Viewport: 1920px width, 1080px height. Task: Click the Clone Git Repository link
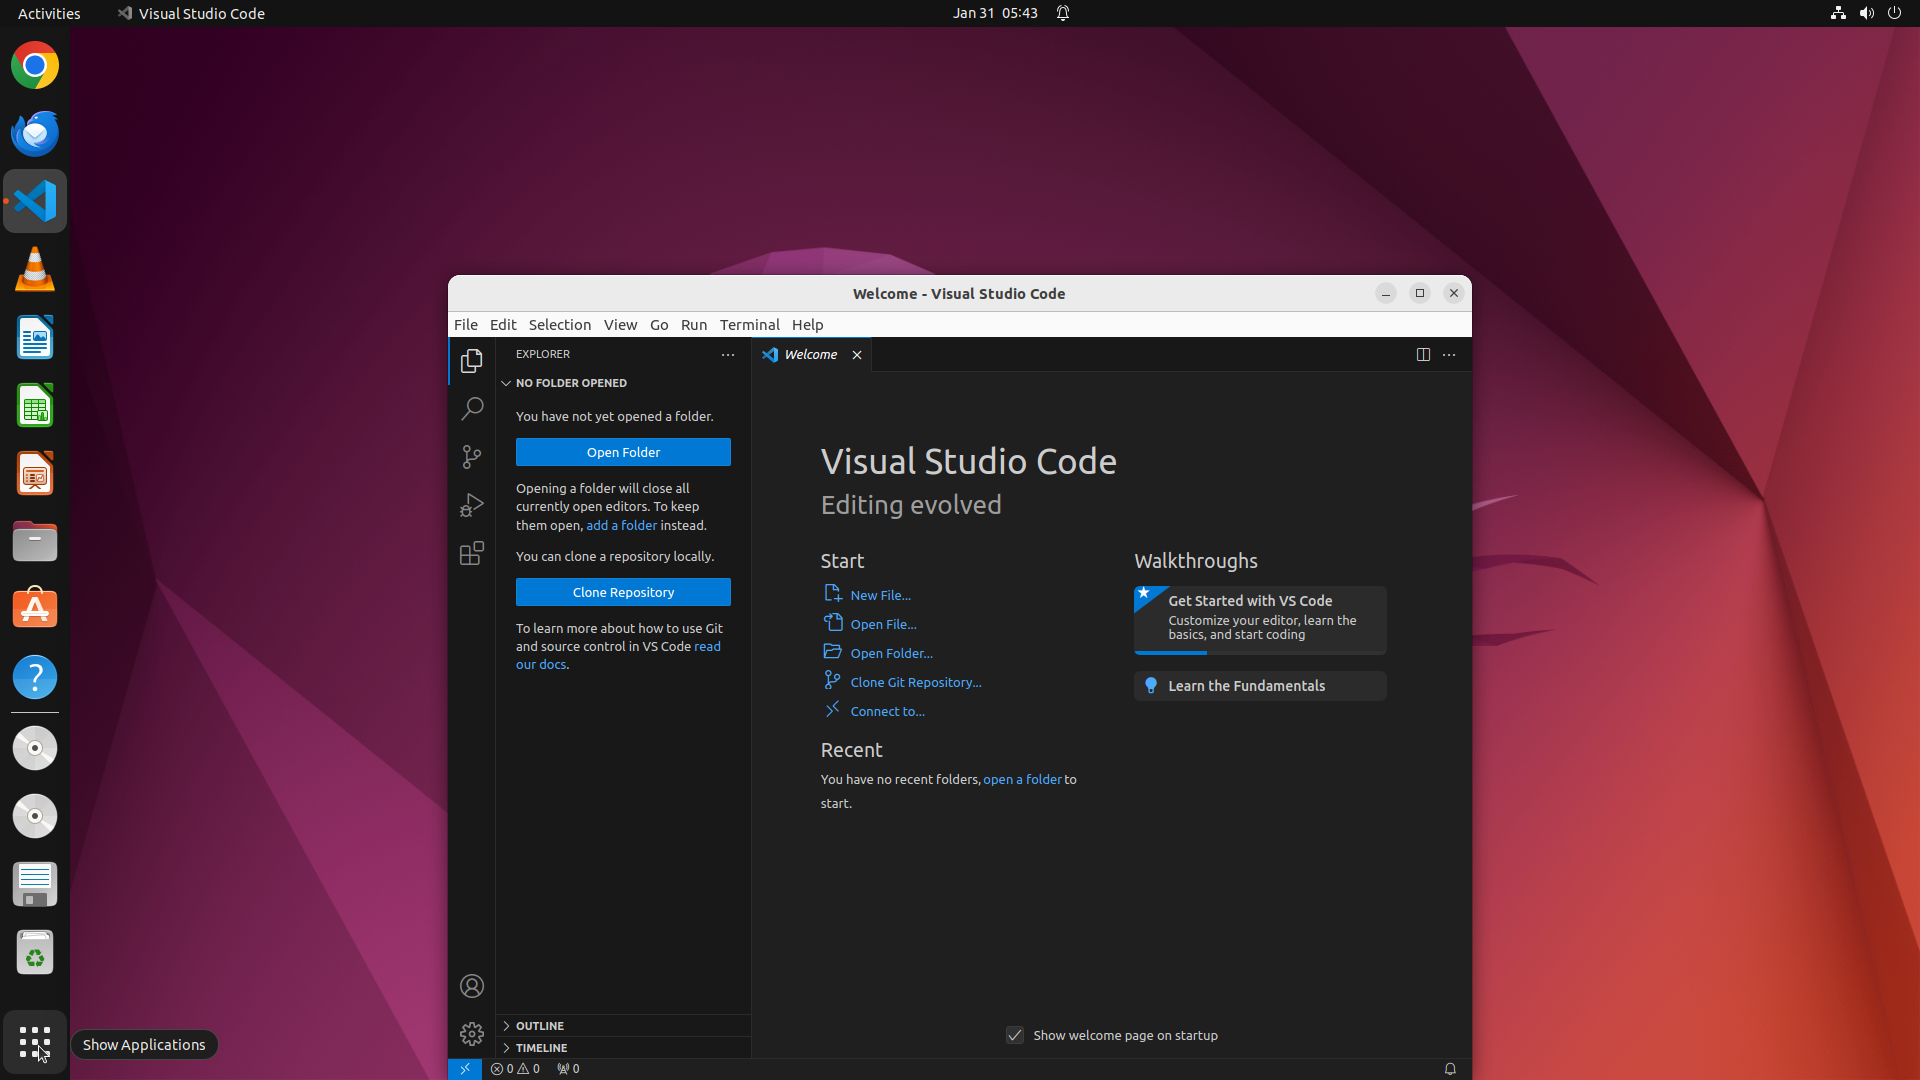coord(915,682)
